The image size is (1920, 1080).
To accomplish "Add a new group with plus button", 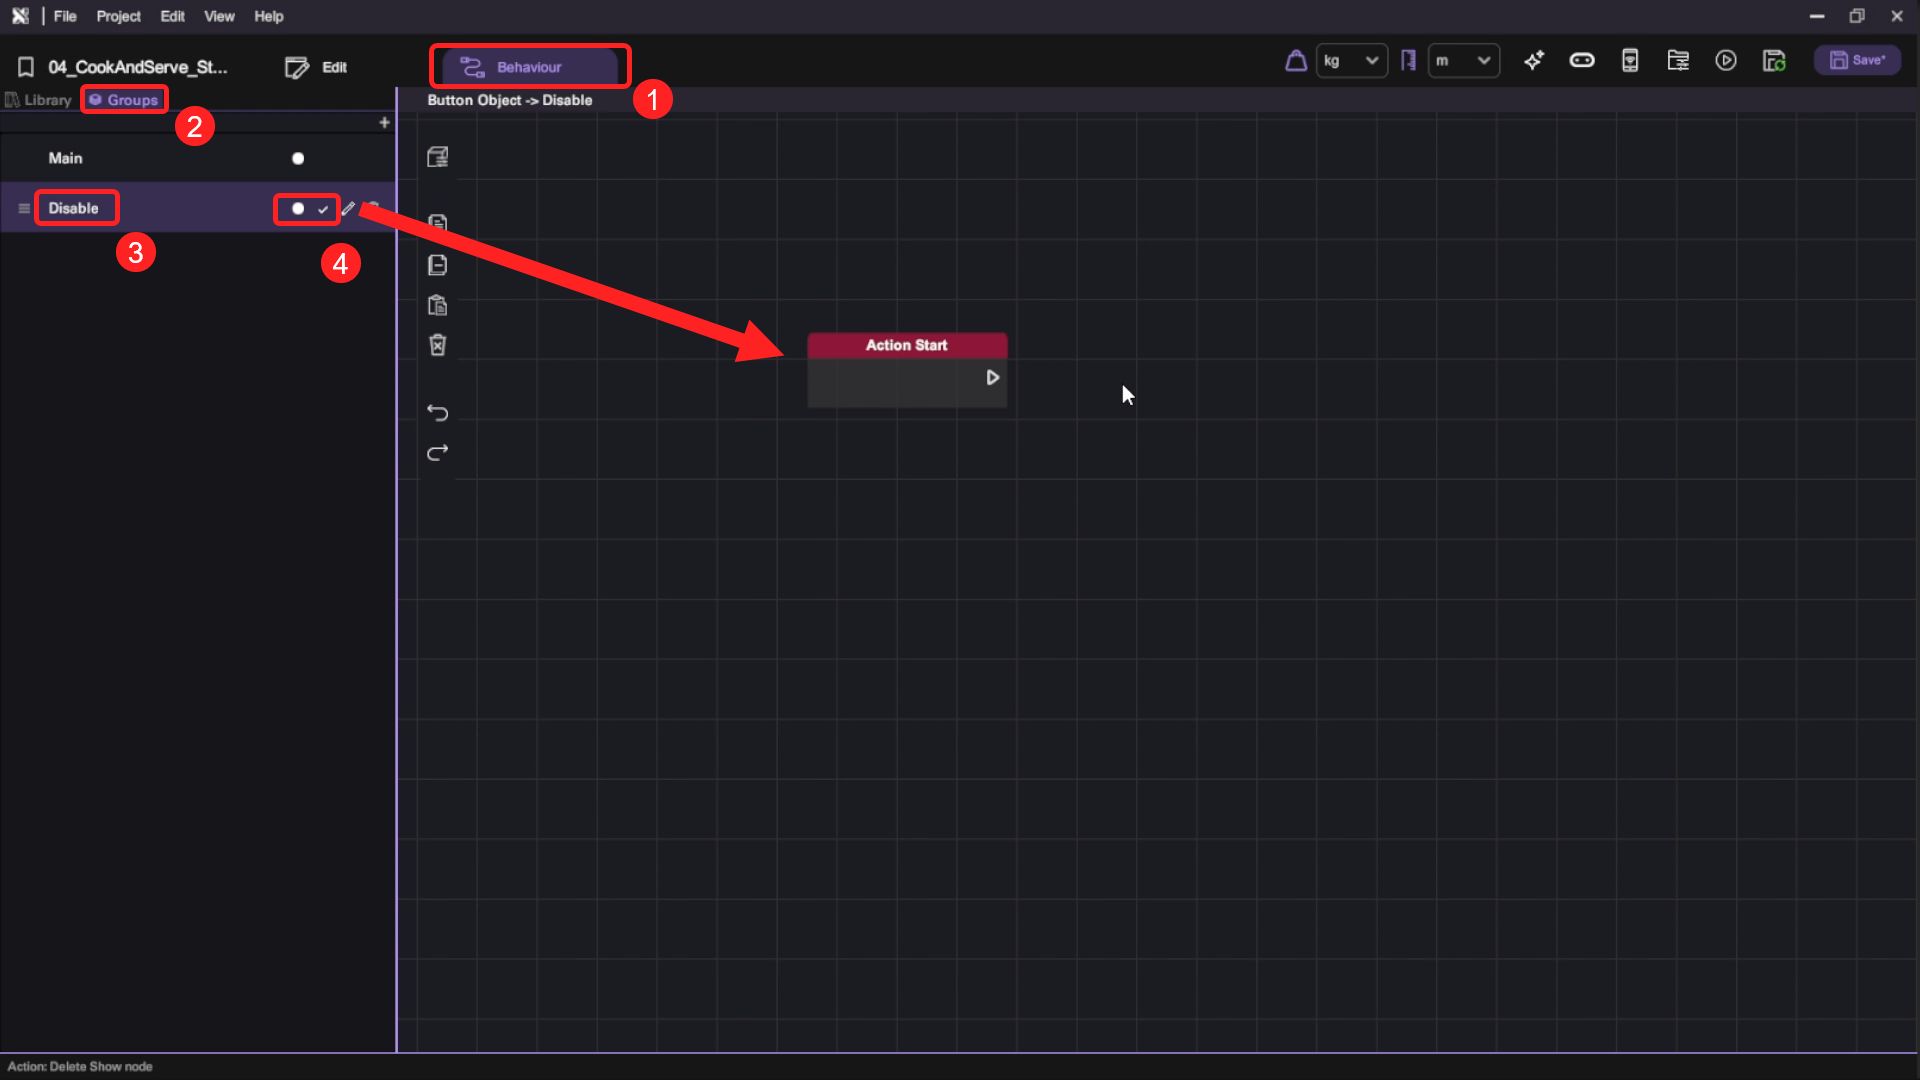I will click(x=384, y=122).
